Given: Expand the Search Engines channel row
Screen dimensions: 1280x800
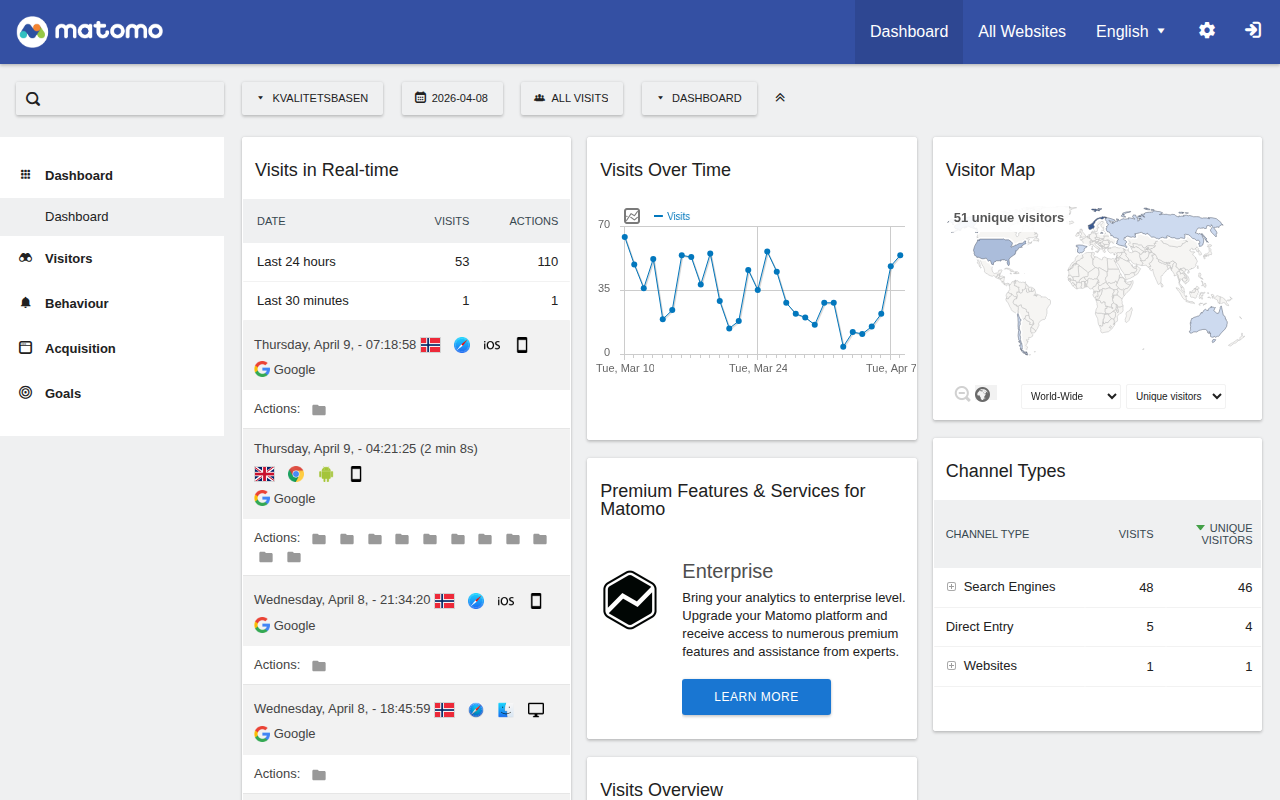Looking at the screenshot, I should tap(952, 587).
